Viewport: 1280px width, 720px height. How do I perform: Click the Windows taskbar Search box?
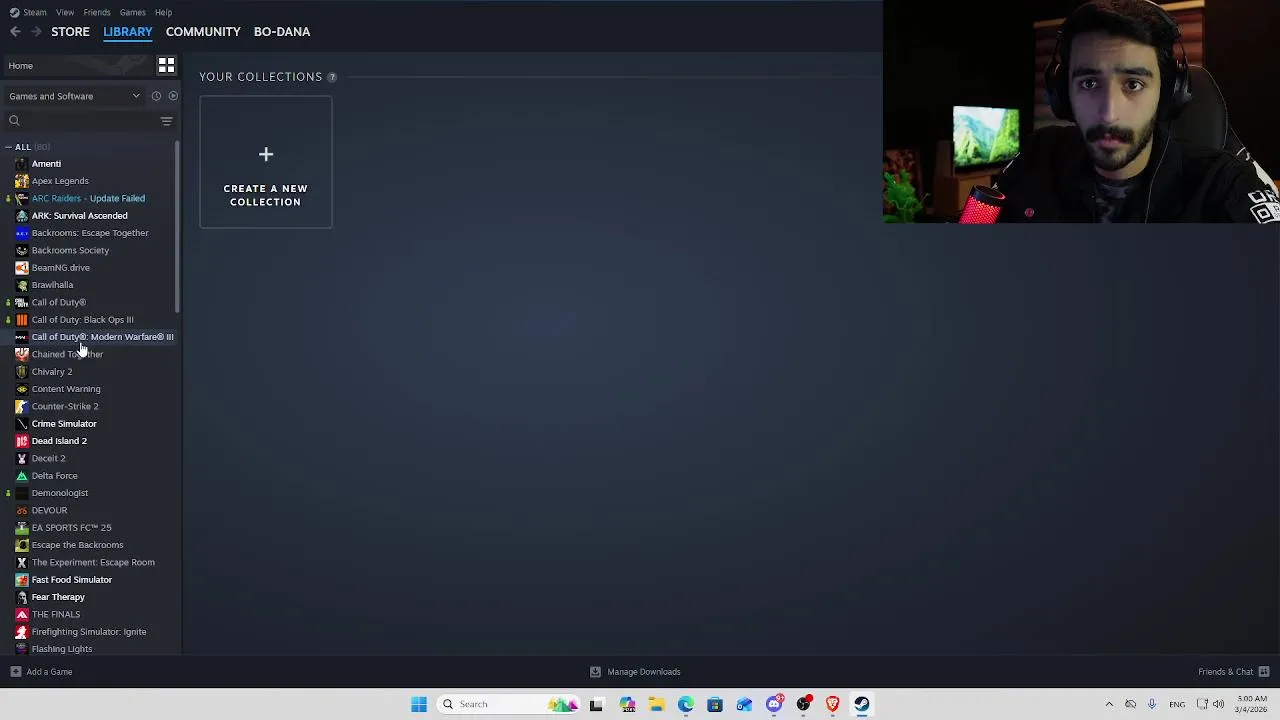click(510, 704)
